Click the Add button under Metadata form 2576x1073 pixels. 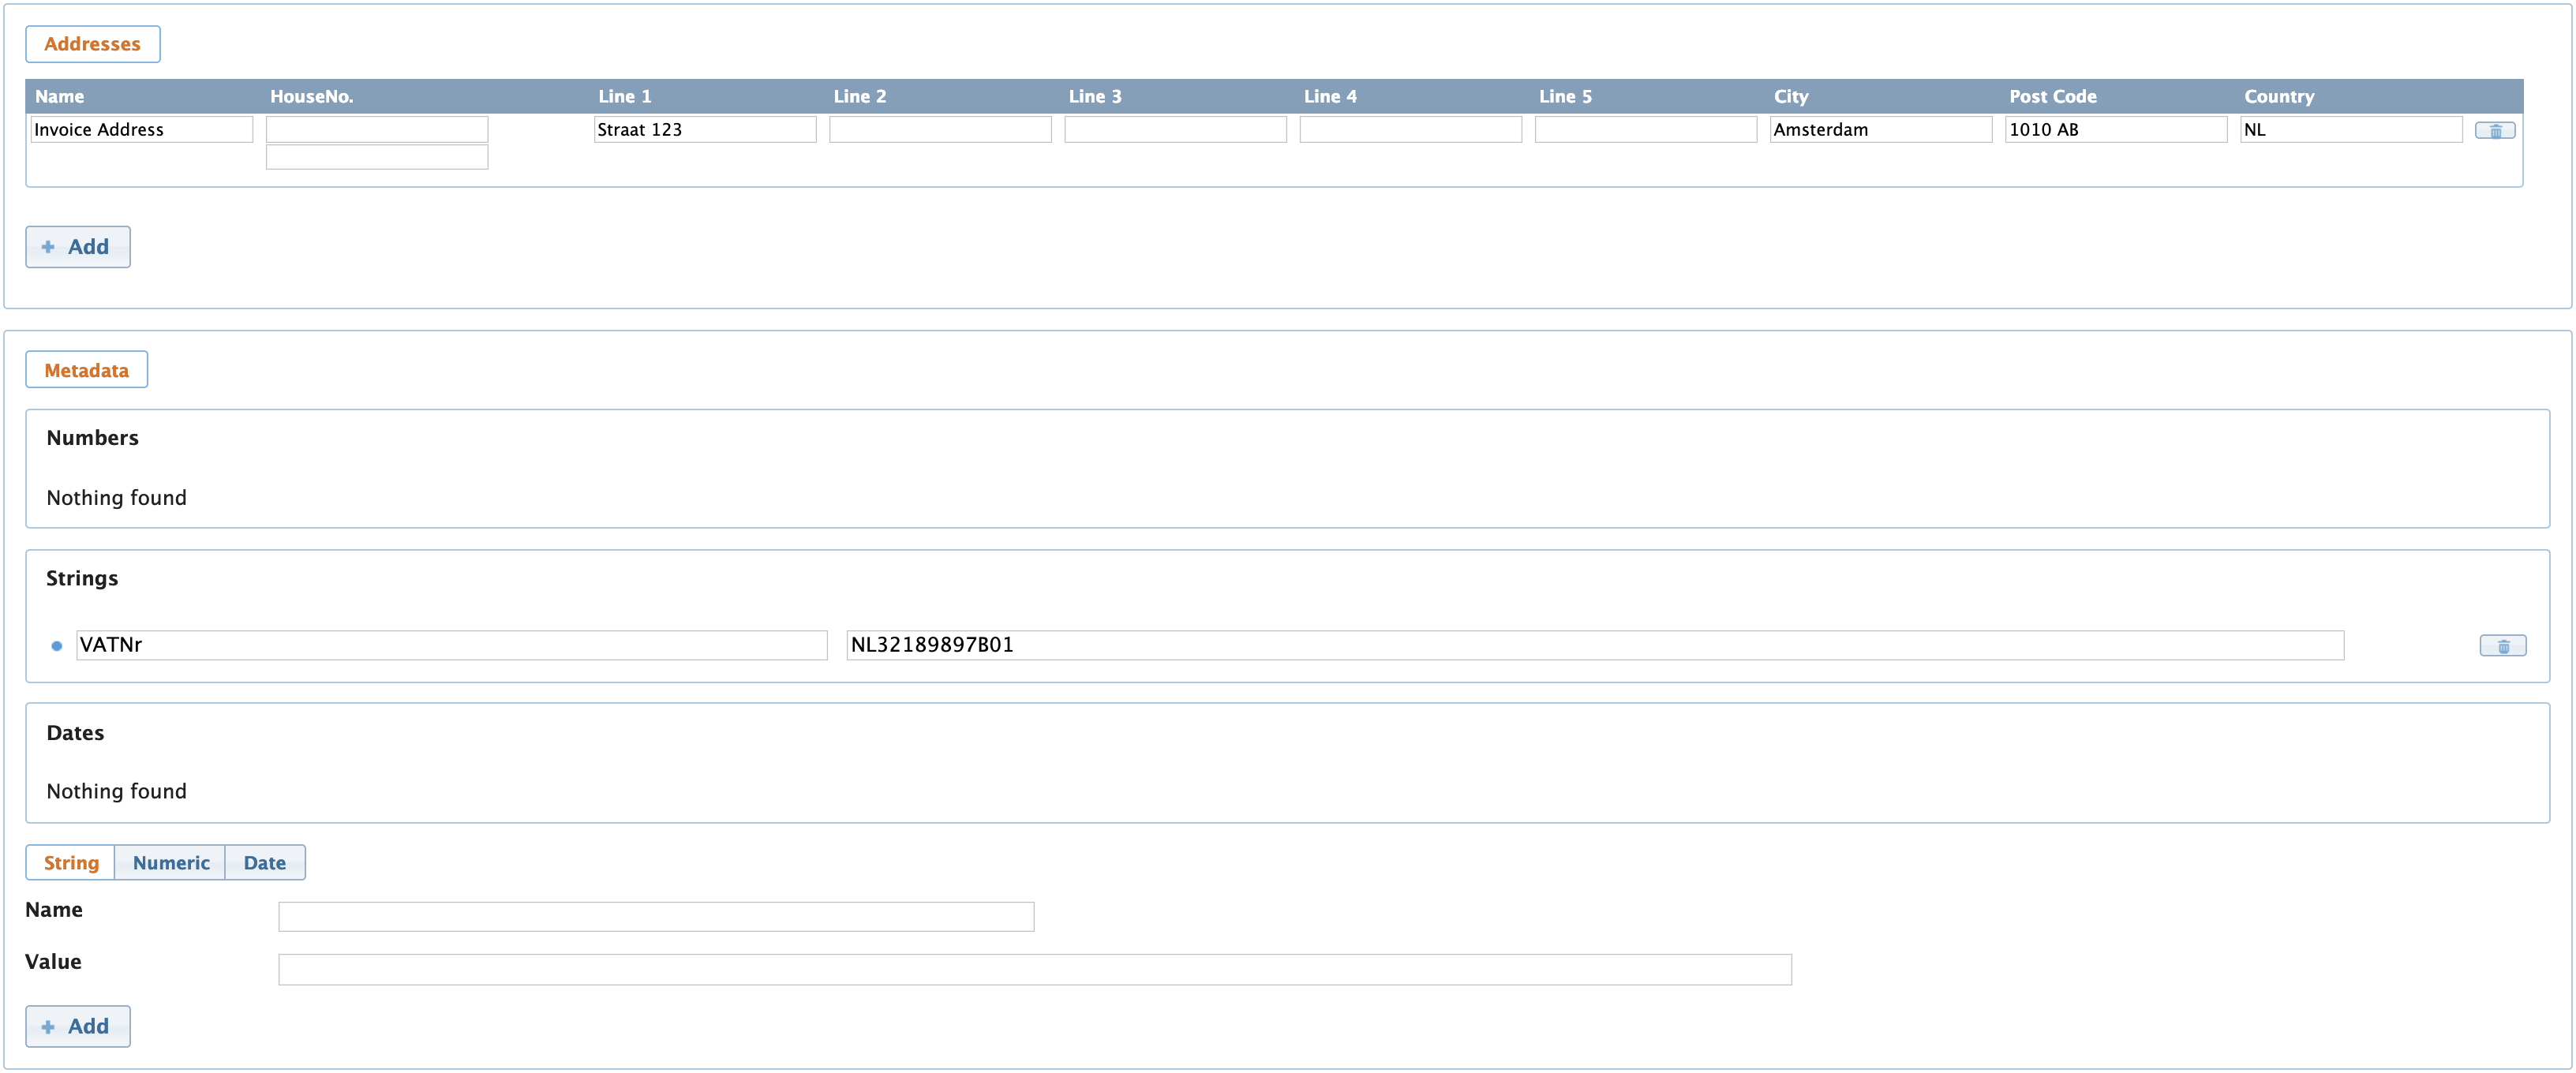(x=77, y=1026)
